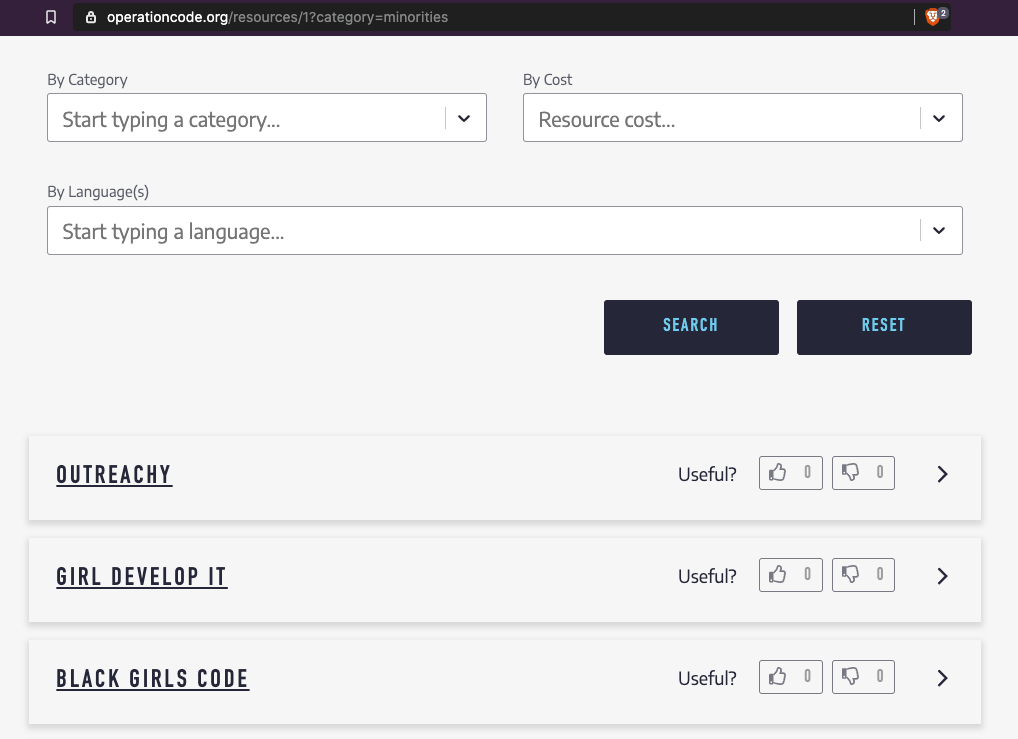Expand the Resource cost dropdown
1018x739 pixels.
click(939, 117)
